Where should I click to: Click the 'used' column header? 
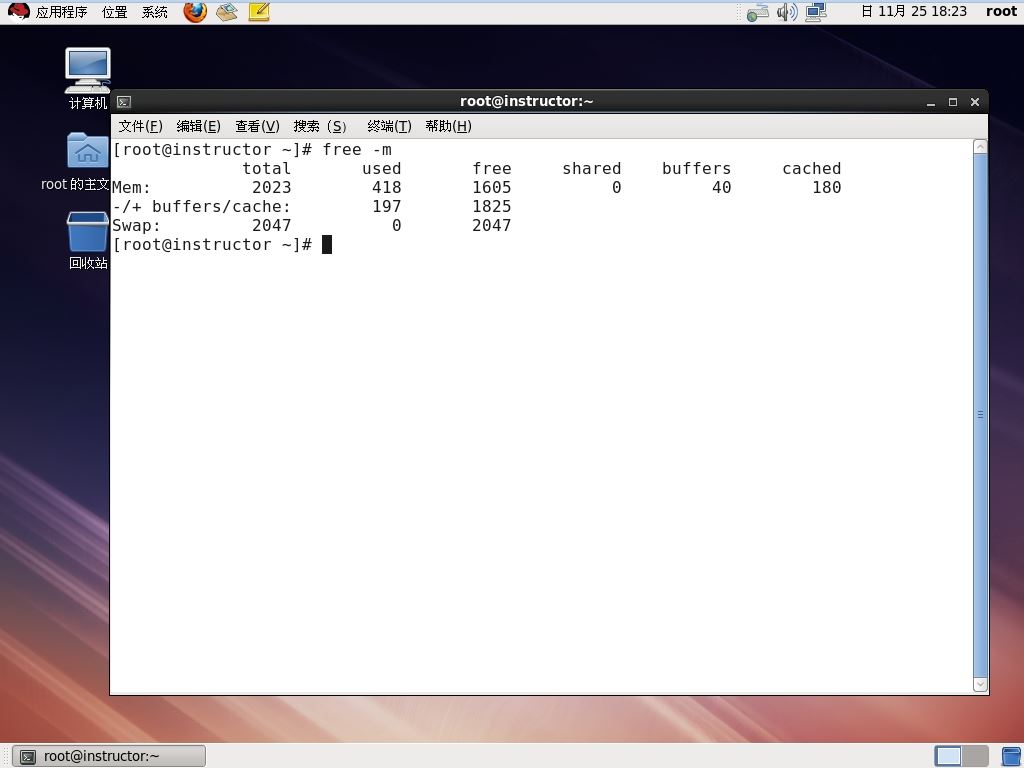point(381,168)
